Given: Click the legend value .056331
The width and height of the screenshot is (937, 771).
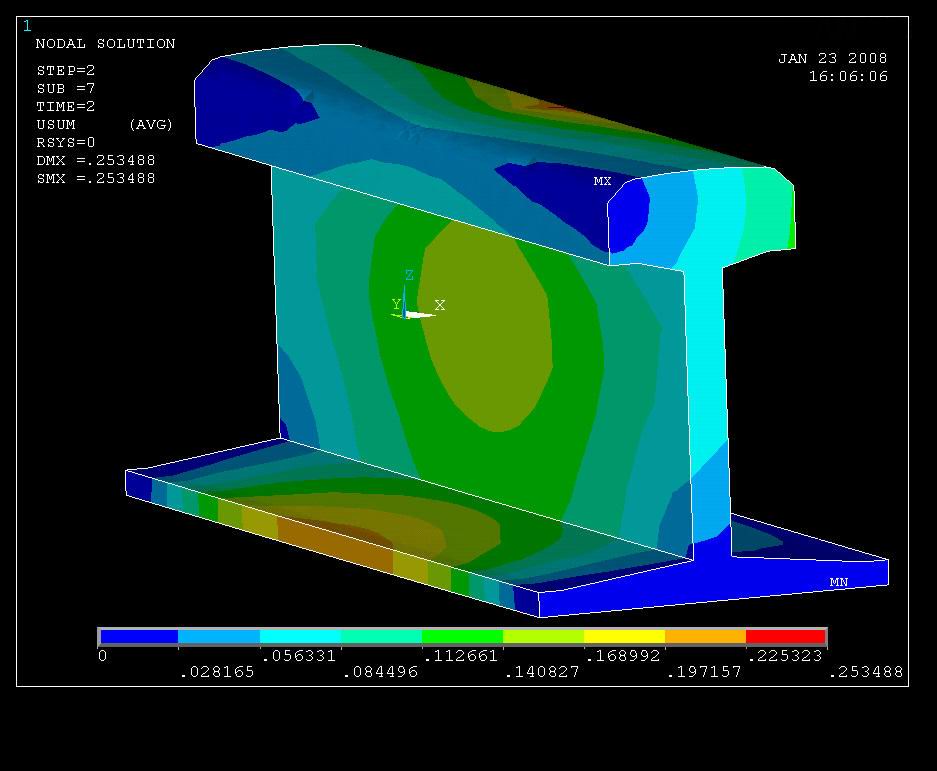Looking at the screenshot, I should (x=299, y=656).
